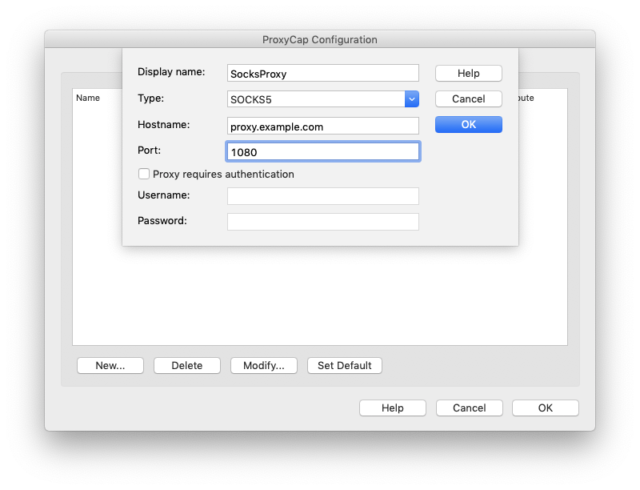The width and height of the screenshot is (640, 490).
Task: Click the Modify... button
Action: pos(264,365)
